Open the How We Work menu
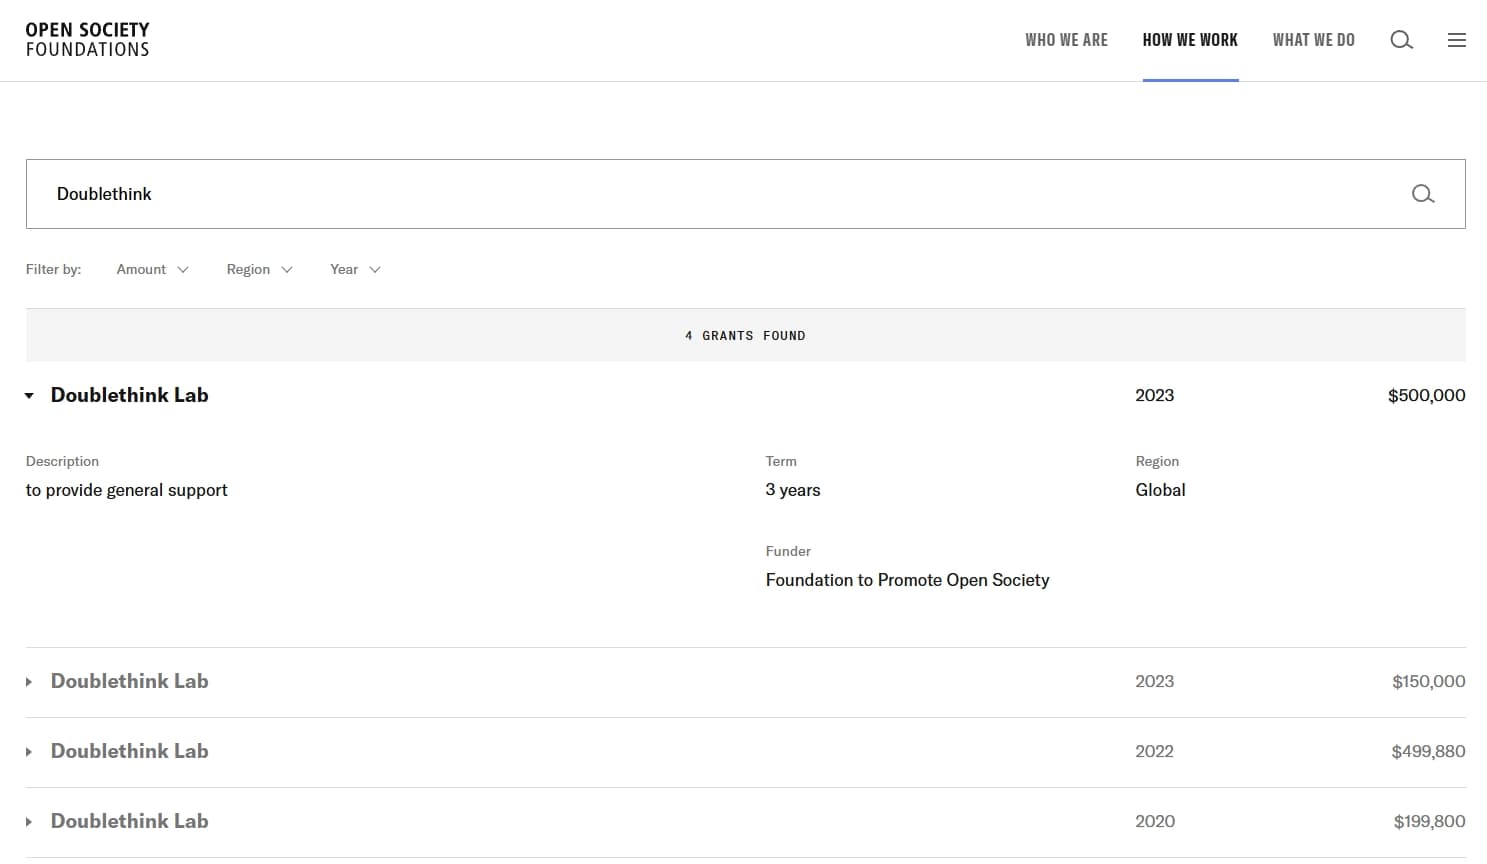 pyautogui.click(x=1190, y=40)
